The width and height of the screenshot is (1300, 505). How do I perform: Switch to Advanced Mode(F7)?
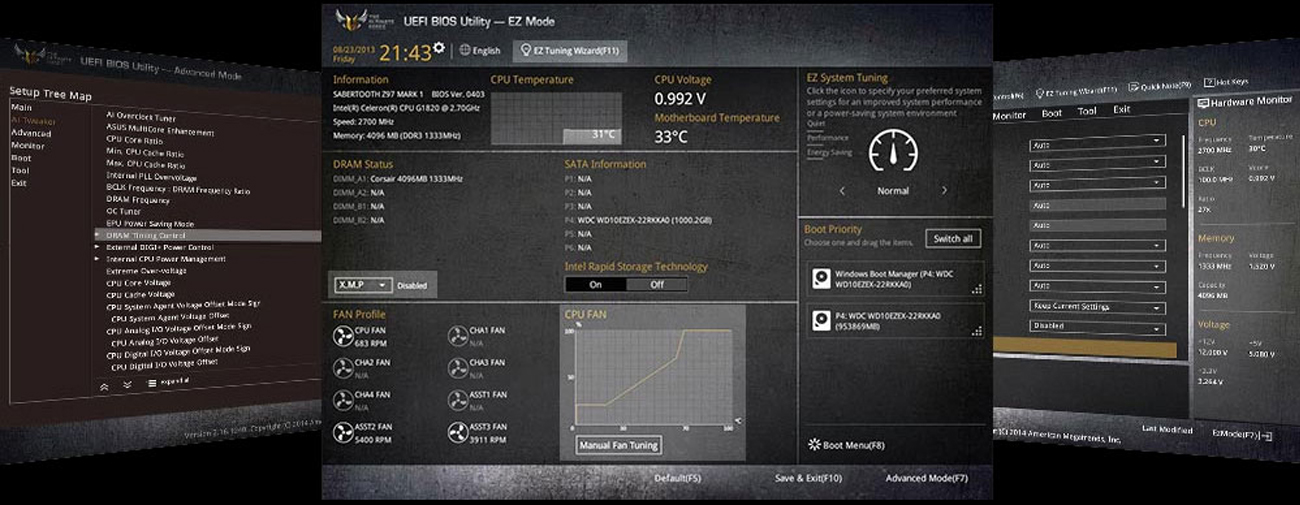(x=927, y=478)
